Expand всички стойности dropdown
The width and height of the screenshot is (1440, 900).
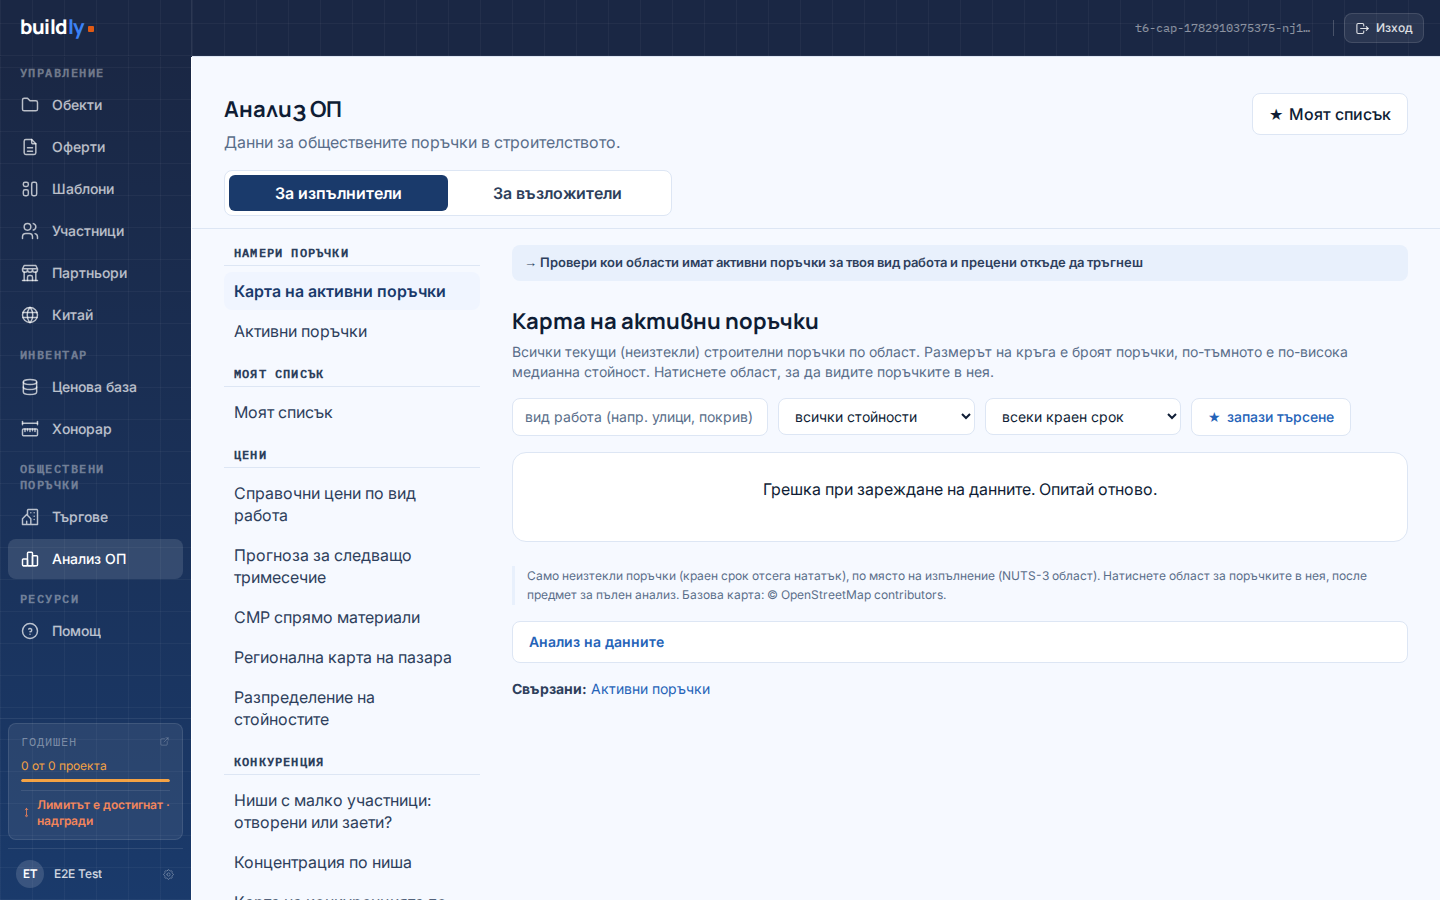[x=878, y=417]
